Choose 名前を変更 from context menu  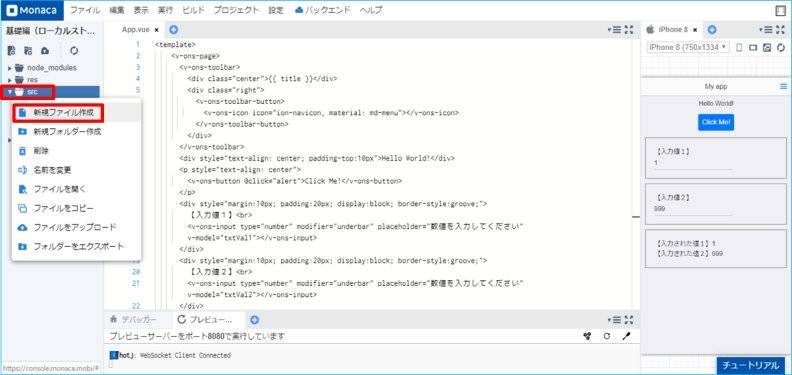pos(76,170)
